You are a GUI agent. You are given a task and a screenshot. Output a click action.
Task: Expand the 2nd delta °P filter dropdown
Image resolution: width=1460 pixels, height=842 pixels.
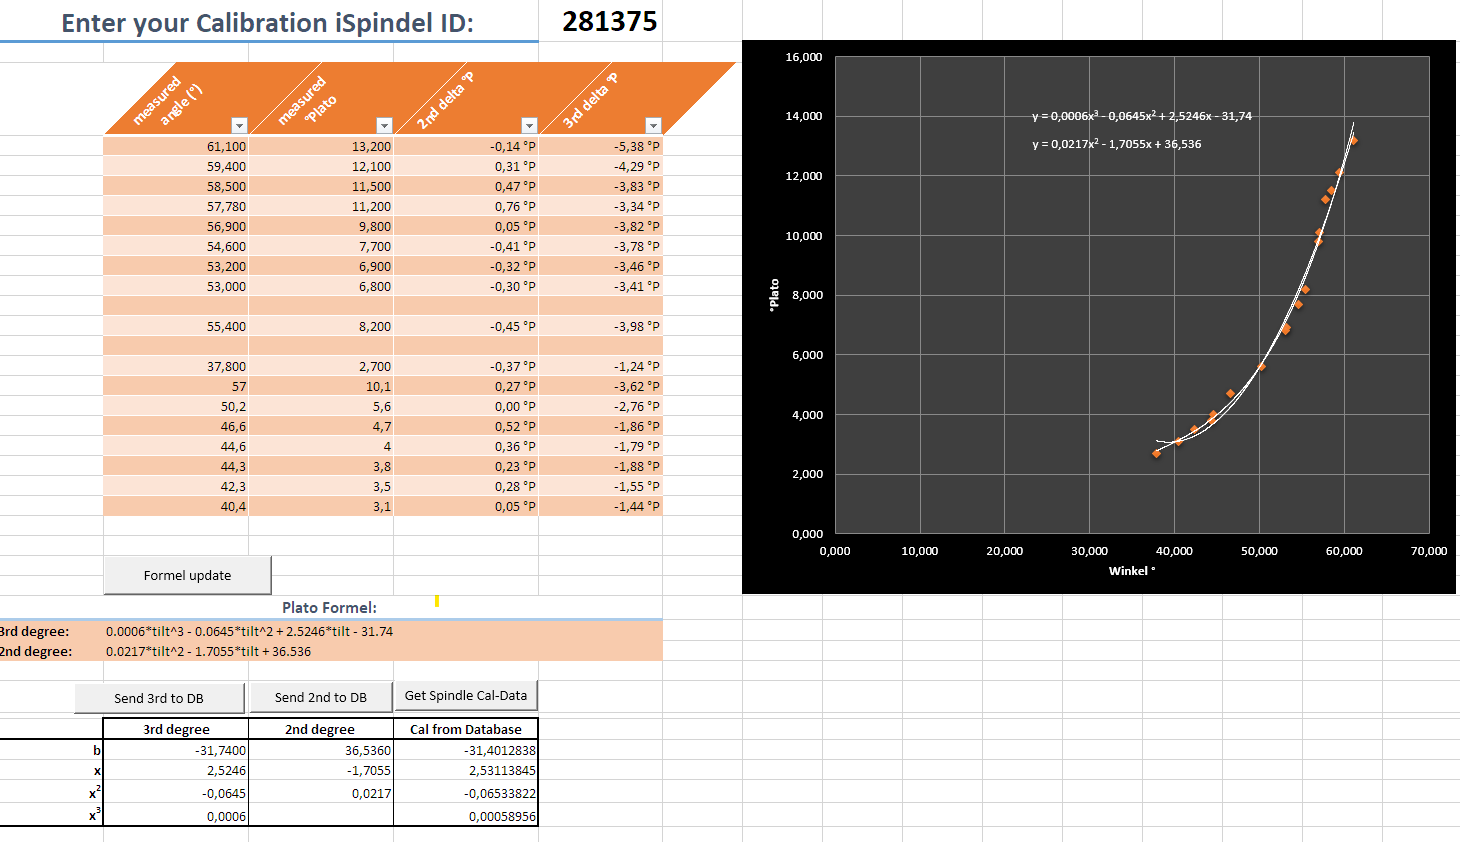(x=529, y=125)
